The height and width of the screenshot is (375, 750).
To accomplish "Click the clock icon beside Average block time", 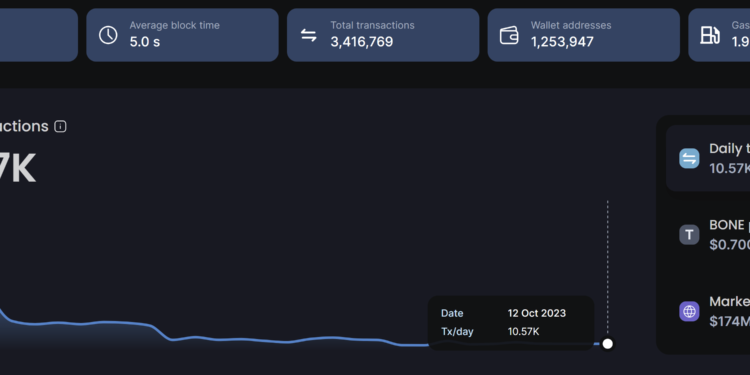I will [x=108, y=35].
